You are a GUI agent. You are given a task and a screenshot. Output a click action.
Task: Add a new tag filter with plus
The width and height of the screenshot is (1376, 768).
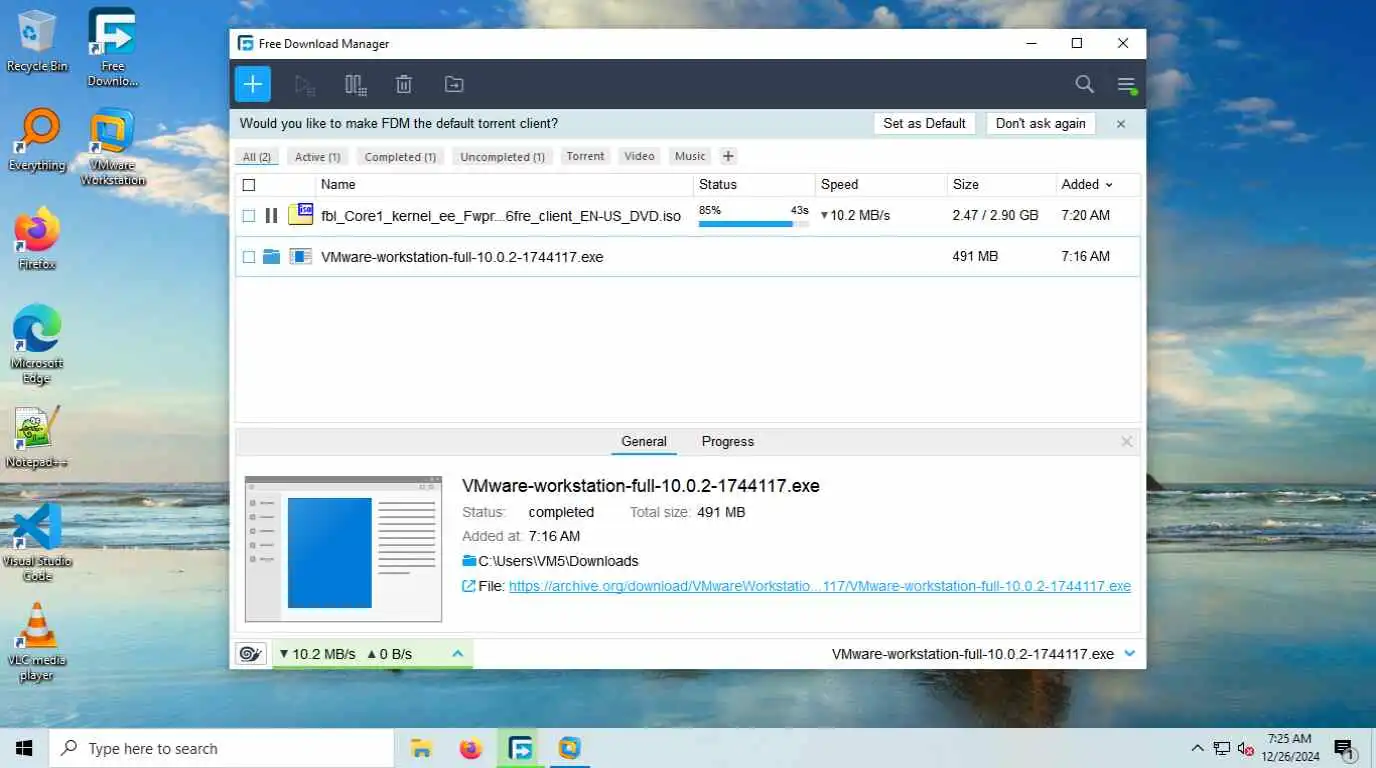pyautogui.click(x=728, y=156)
